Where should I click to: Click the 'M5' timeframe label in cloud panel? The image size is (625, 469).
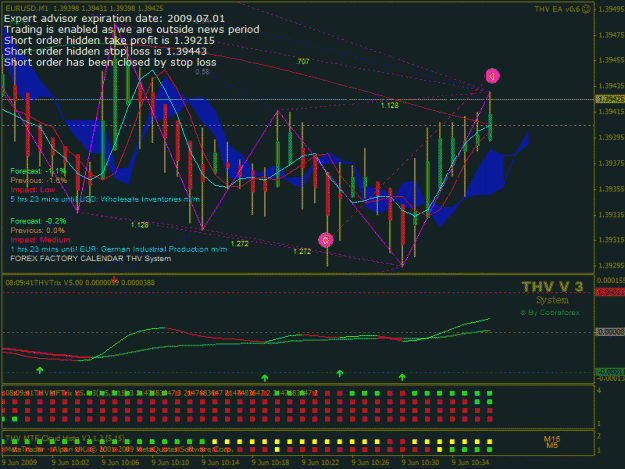552,445
